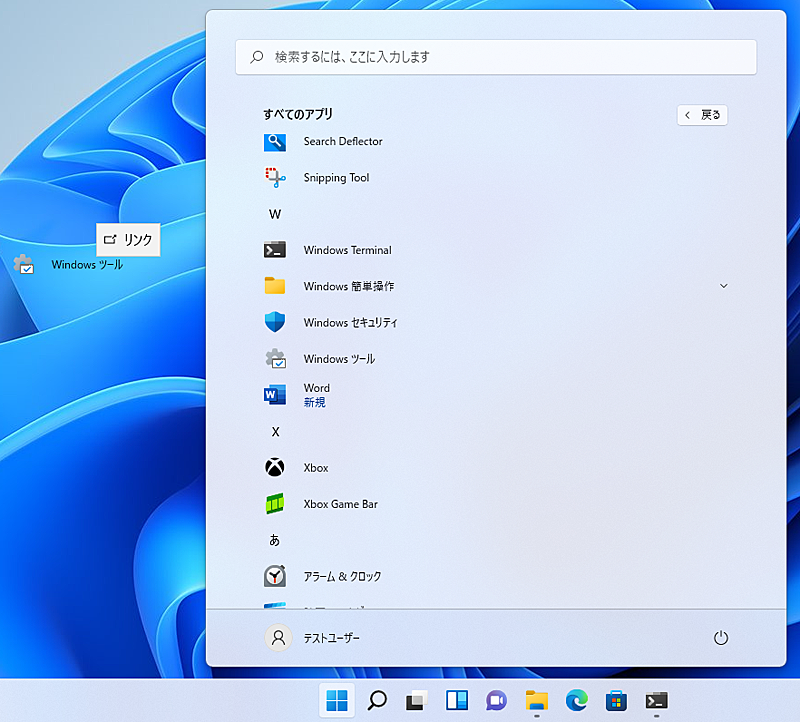Viewport: 800px width, 722px height.
Task: Open Task View on taskbar
Action: pyautogui.click(x=417, y=701)
